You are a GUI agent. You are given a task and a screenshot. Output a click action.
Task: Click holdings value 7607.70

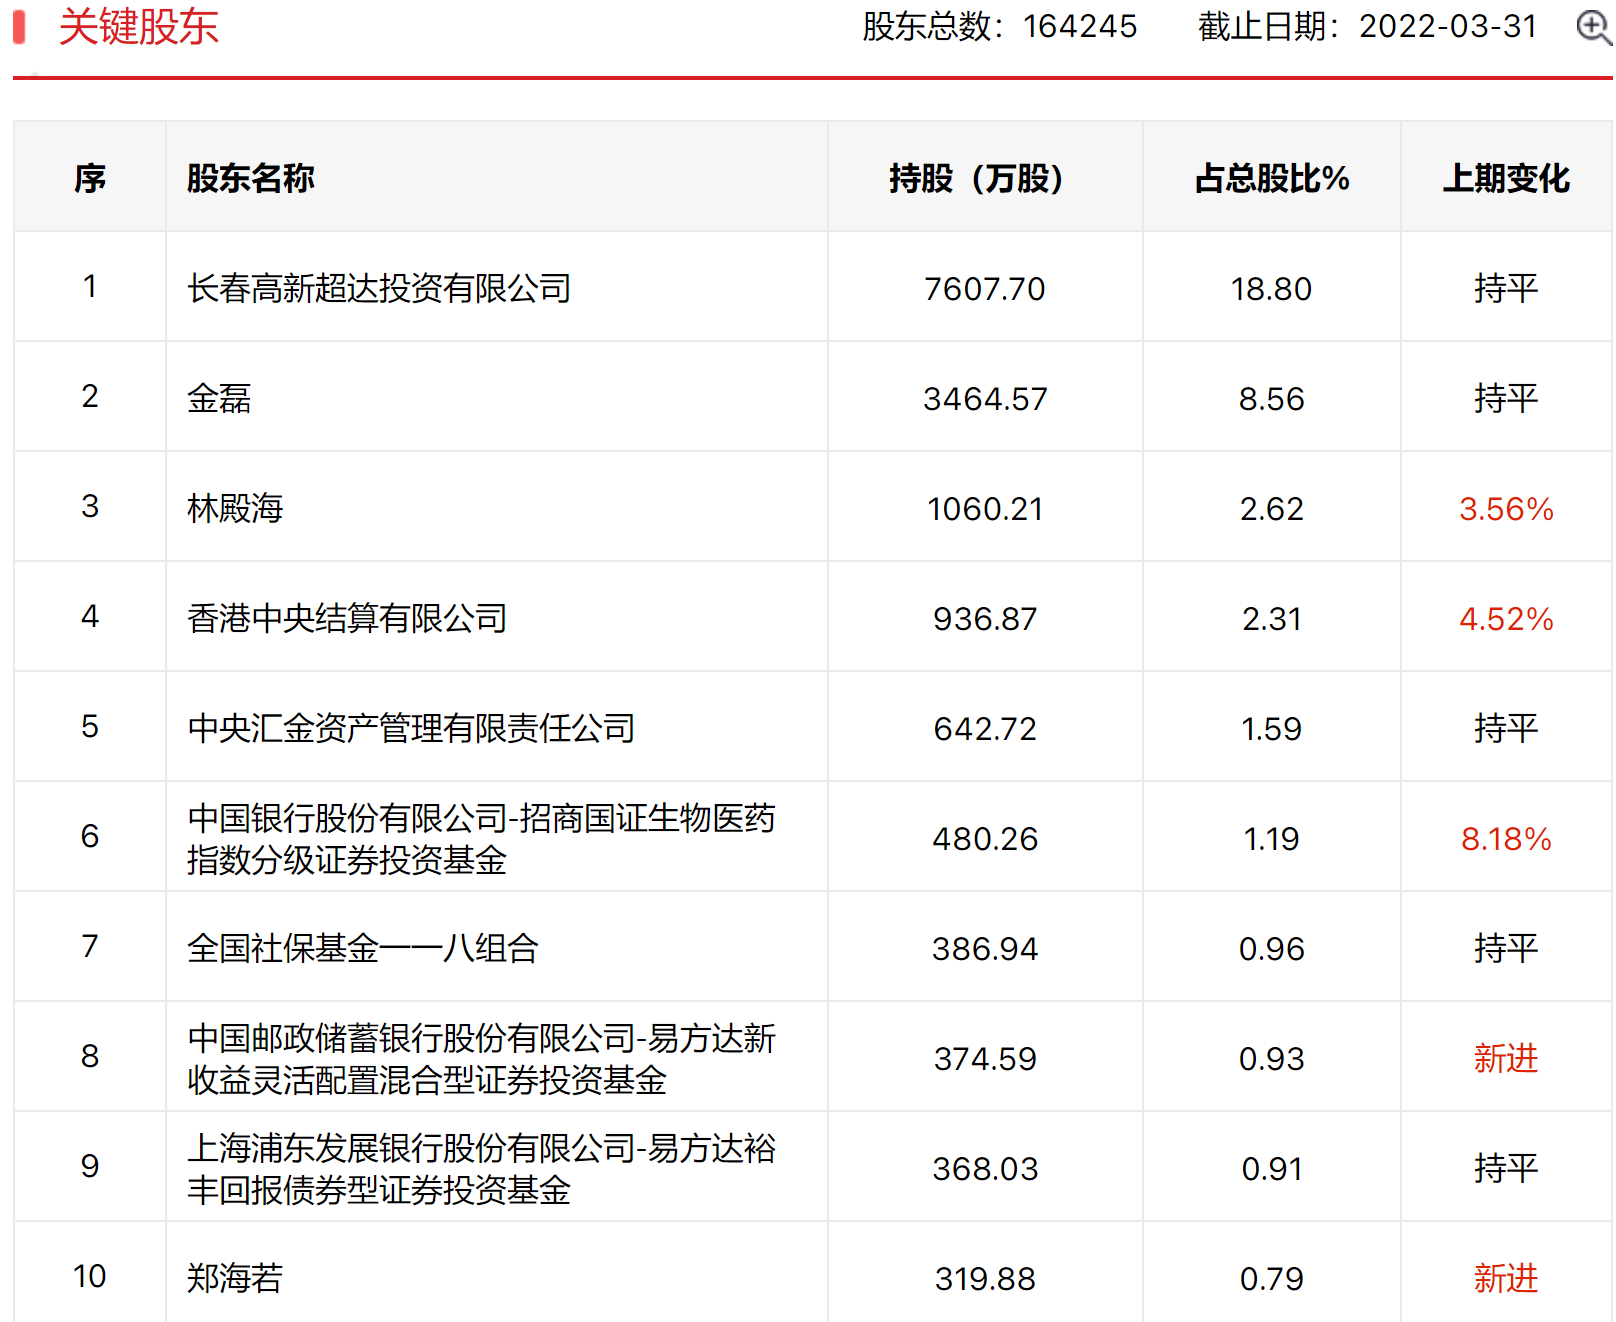(x=985, y=289)
